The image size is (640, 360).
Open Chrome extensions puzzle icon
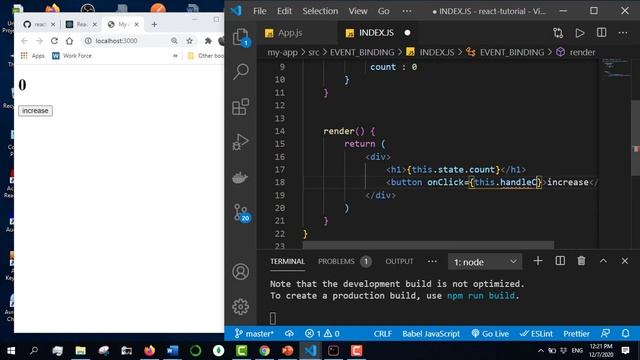[208, 41]
